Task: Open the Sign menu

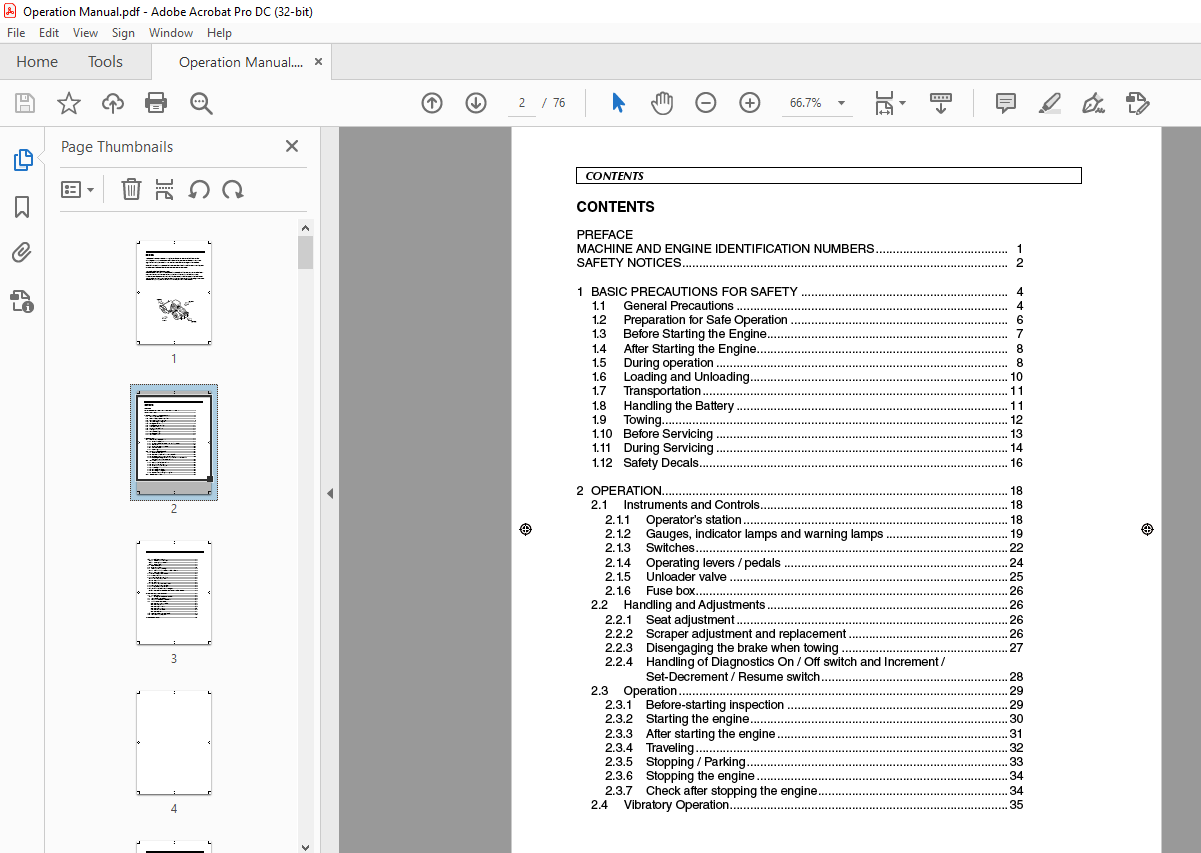Action: click(123, 33)
